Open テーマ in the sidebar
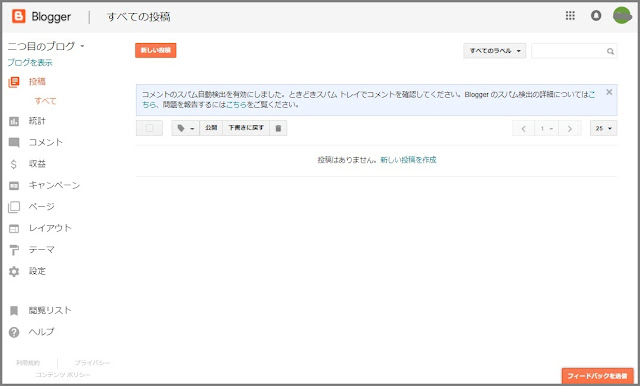 (x=42, y=250)
